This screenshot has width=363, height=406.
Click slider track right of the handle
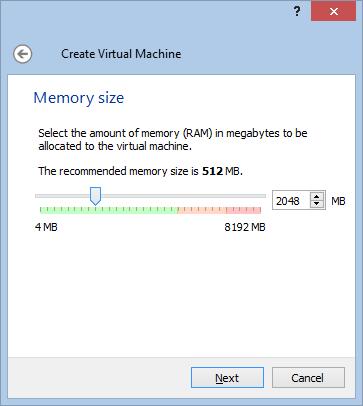183,196
